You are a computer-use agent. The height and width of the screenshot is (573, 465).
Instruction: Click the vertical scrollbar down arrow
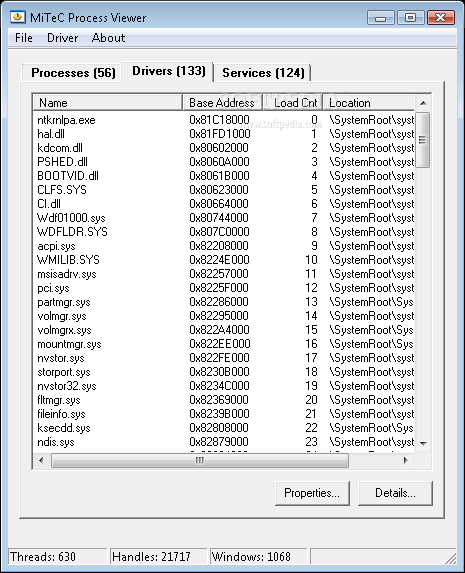pos(423,443)
